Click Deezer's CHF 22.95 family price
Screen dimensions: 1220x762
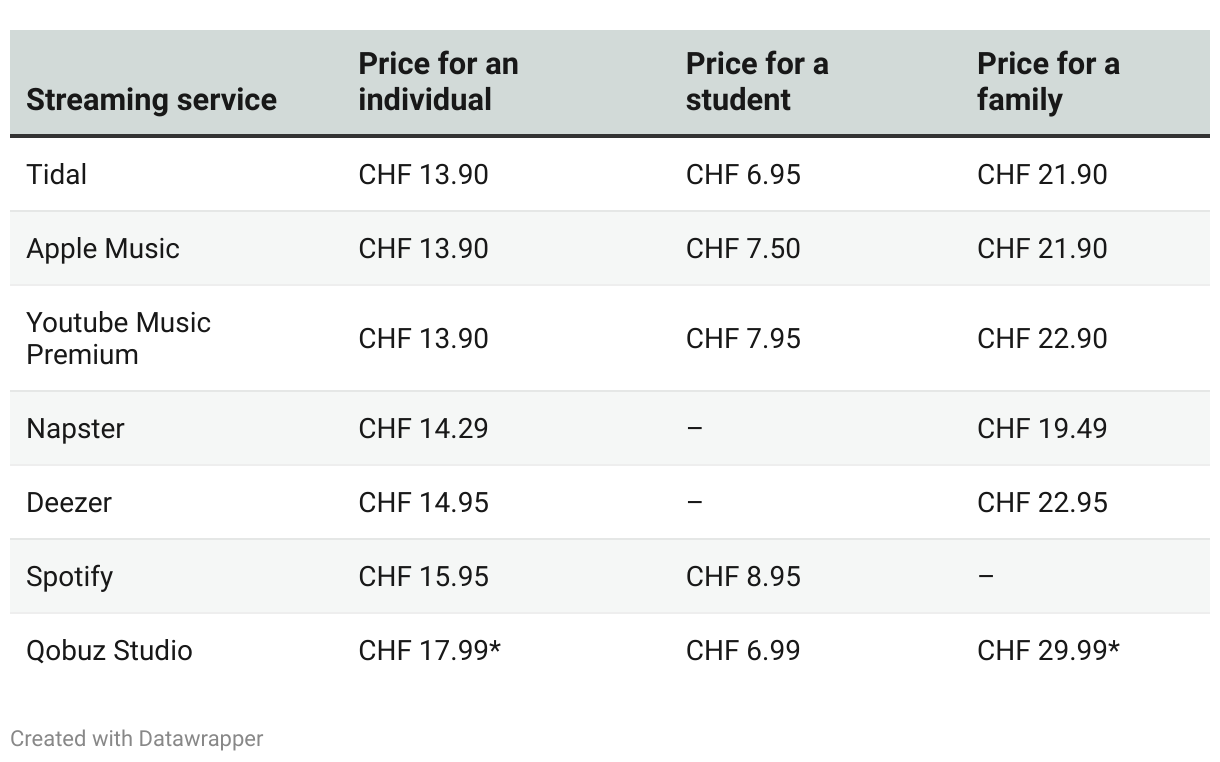(x=1042, y=503)
